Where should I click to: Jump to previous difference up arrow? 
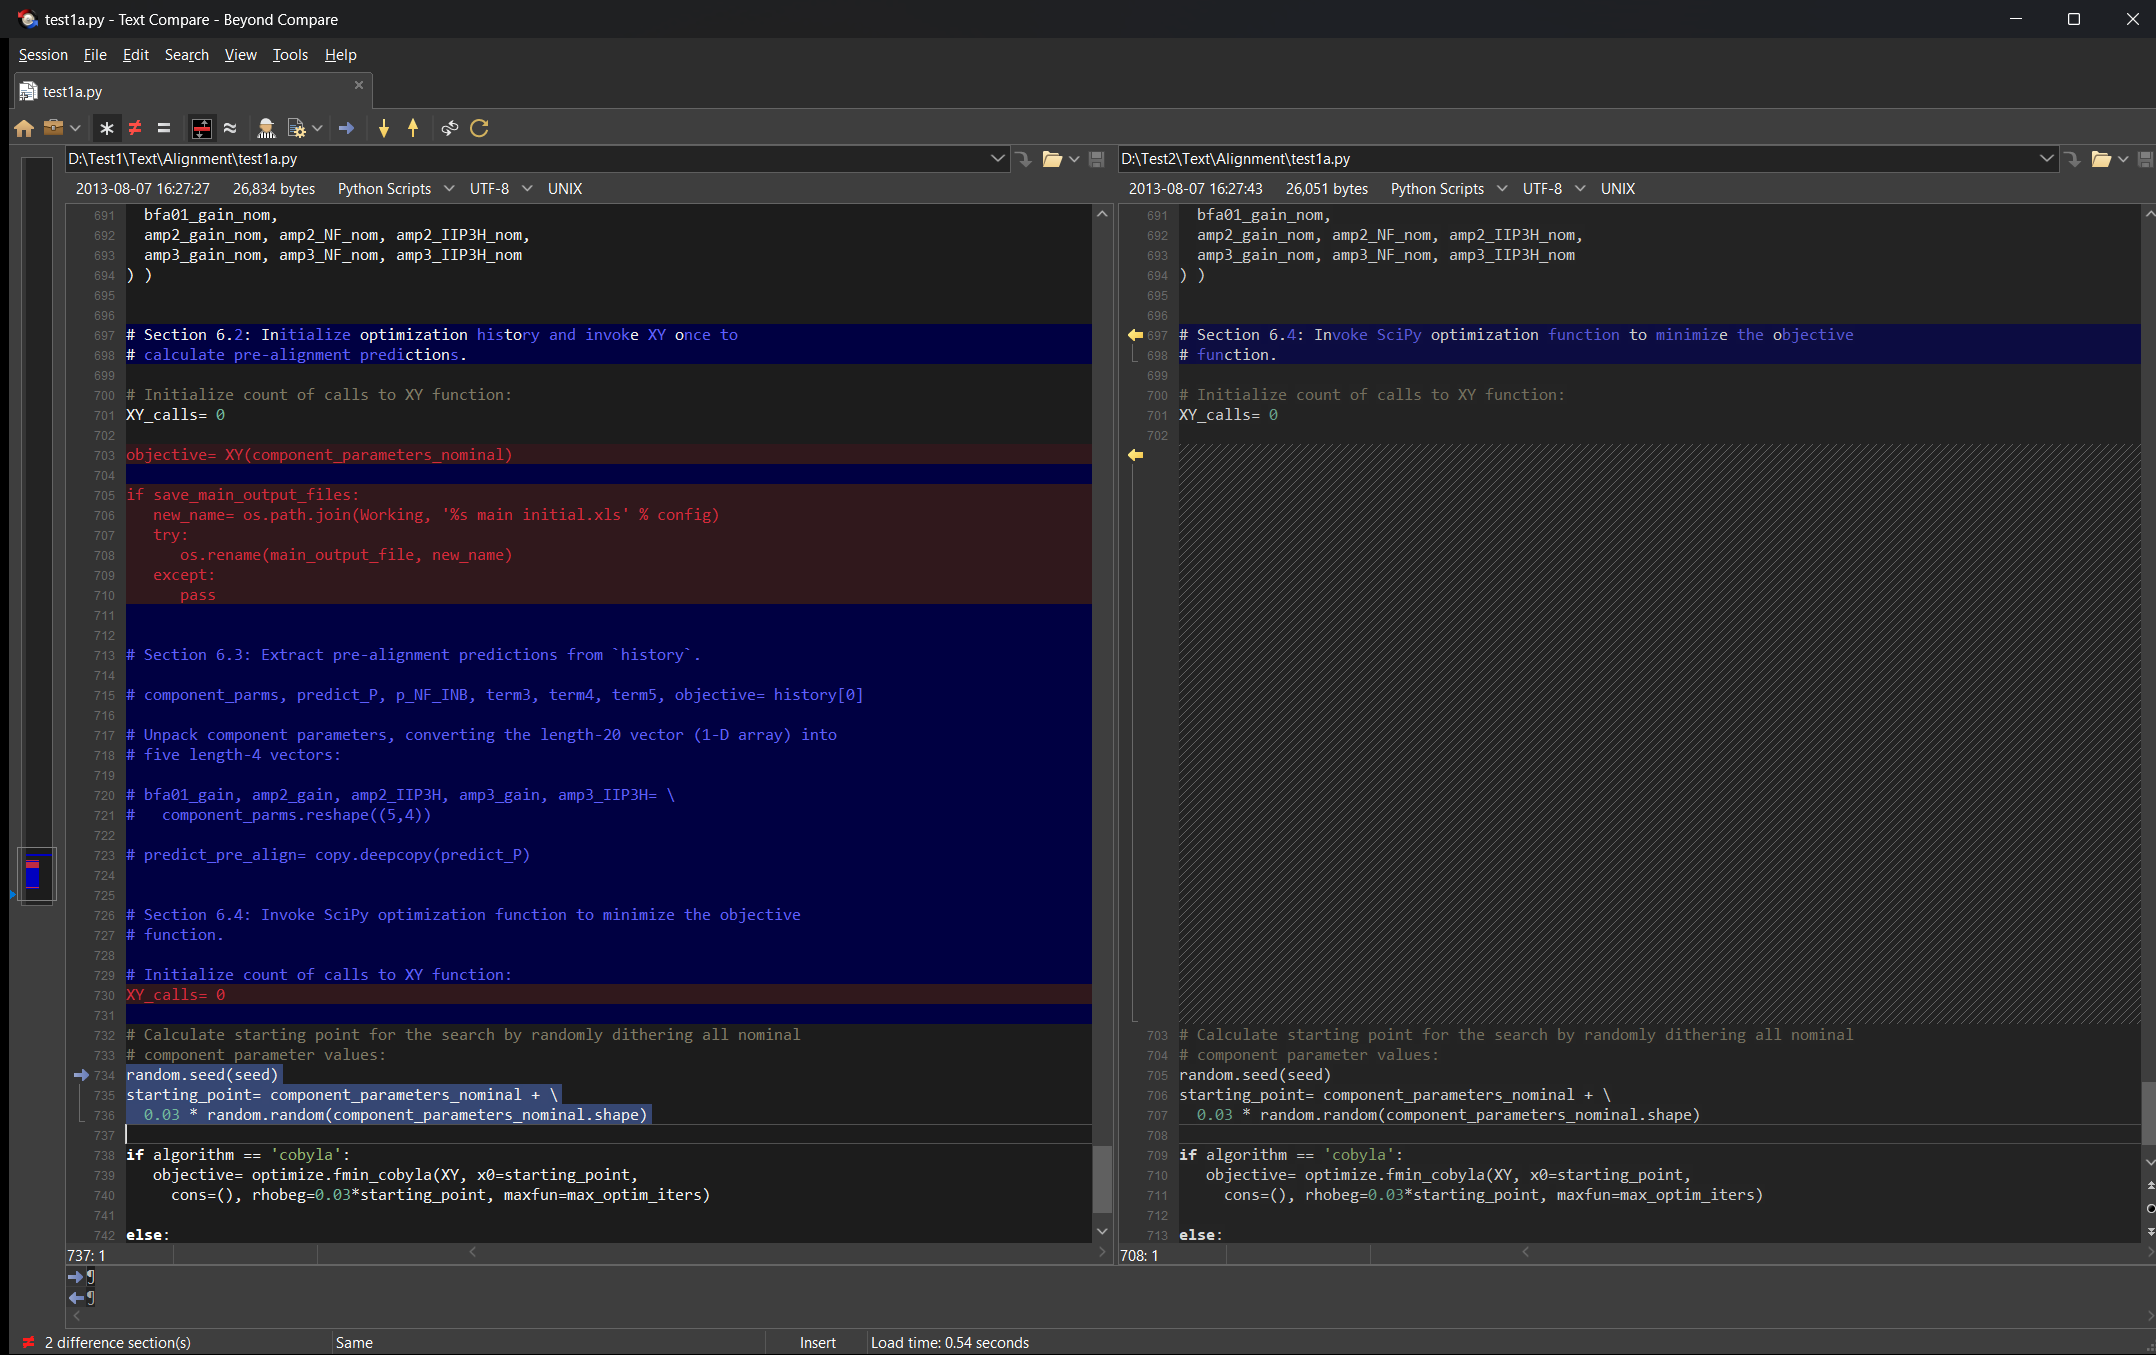tap(413, 128)
